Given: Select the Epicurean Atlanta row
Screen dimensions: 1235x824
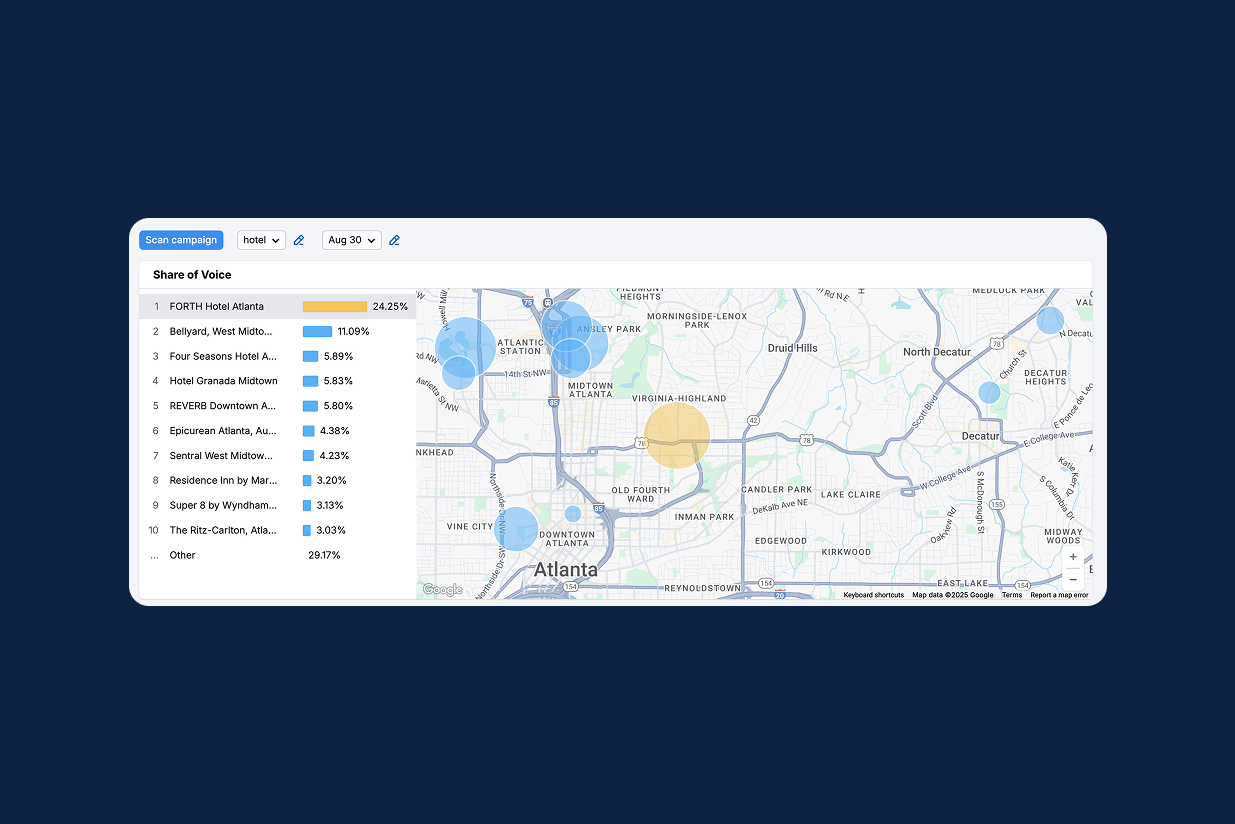Looking at the screenshot, I should pos(277,431).
